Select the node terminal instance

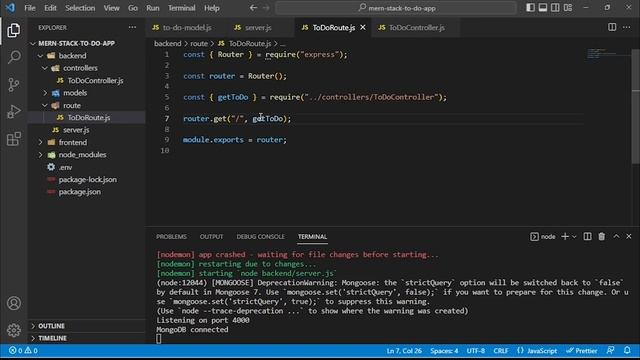point(543,237)
